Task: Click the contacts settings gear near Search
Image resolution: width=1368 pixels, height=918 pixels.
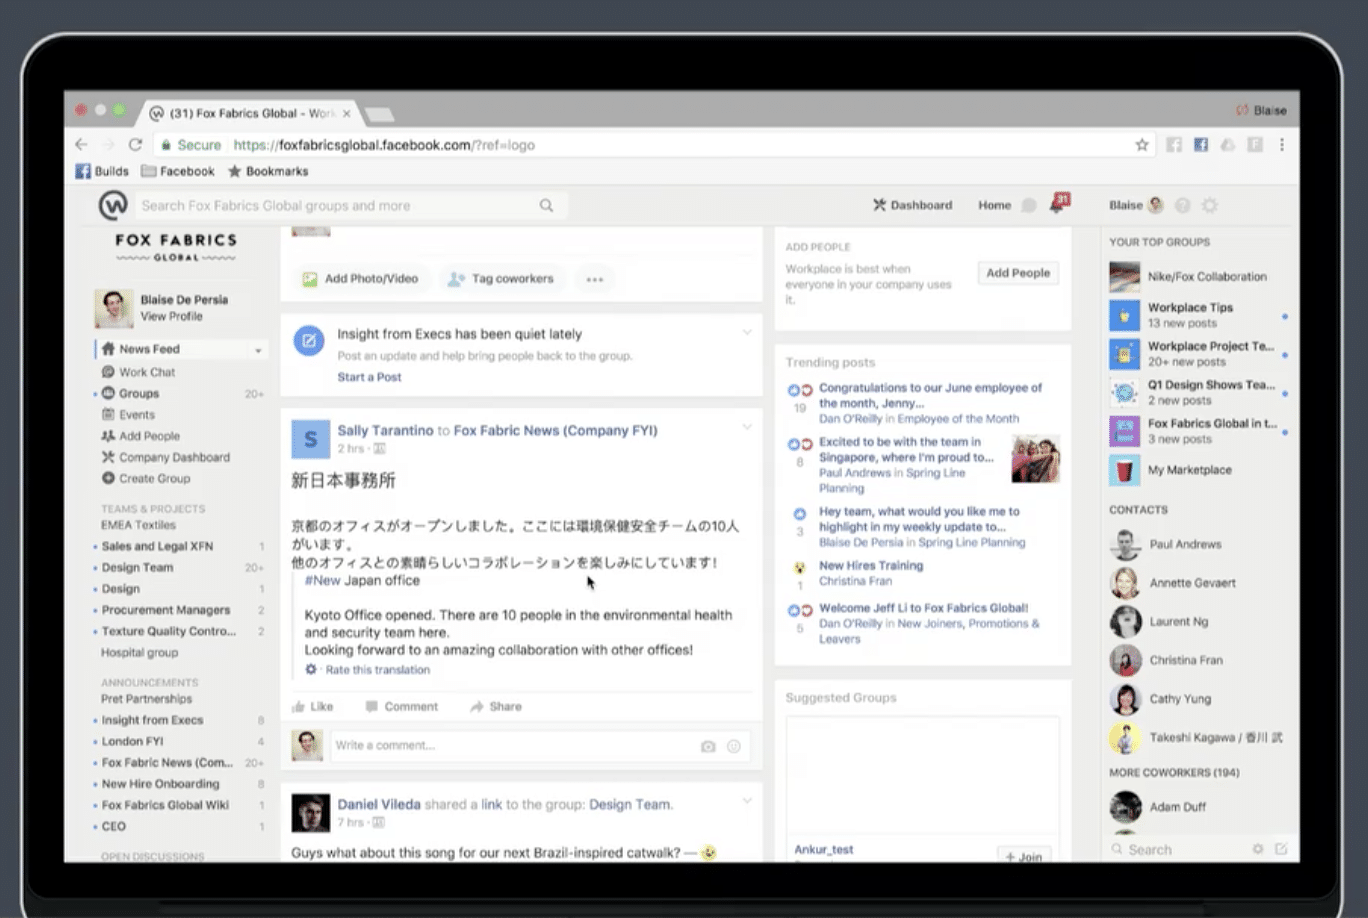Action: click(x=1258, y=849)
